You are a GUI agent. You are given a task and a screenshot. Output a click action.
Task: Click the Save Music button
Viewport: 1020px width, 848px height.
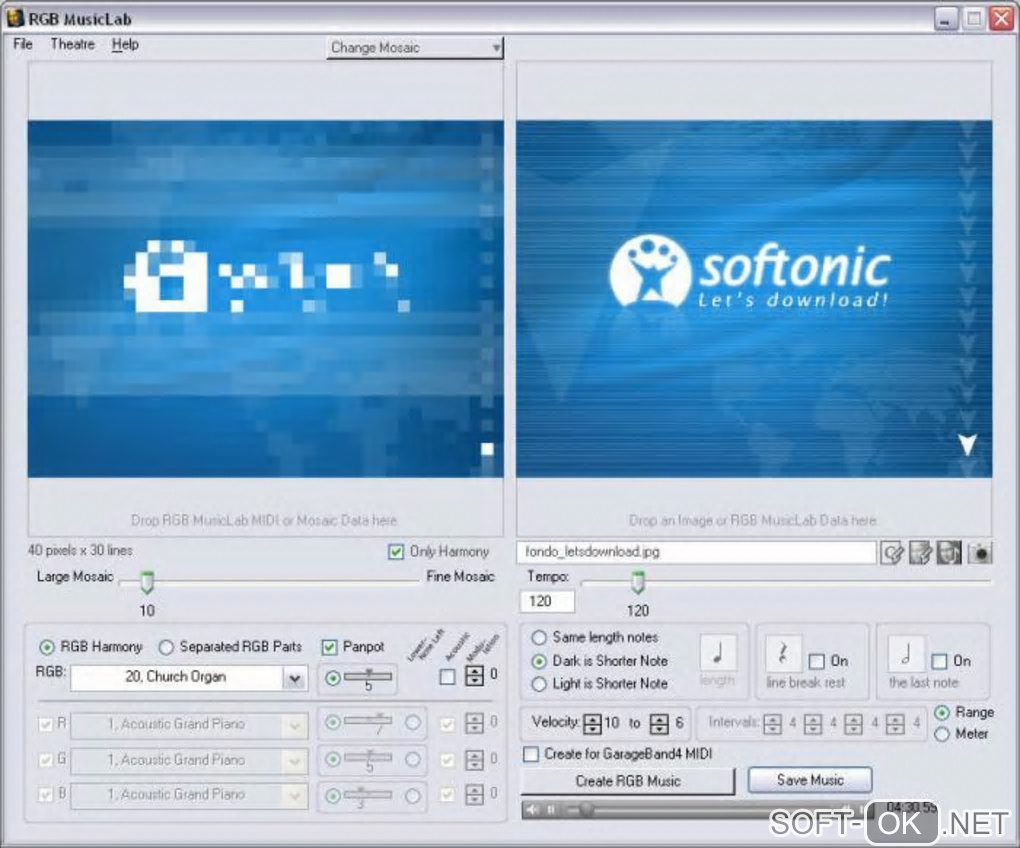click(810, 780)
